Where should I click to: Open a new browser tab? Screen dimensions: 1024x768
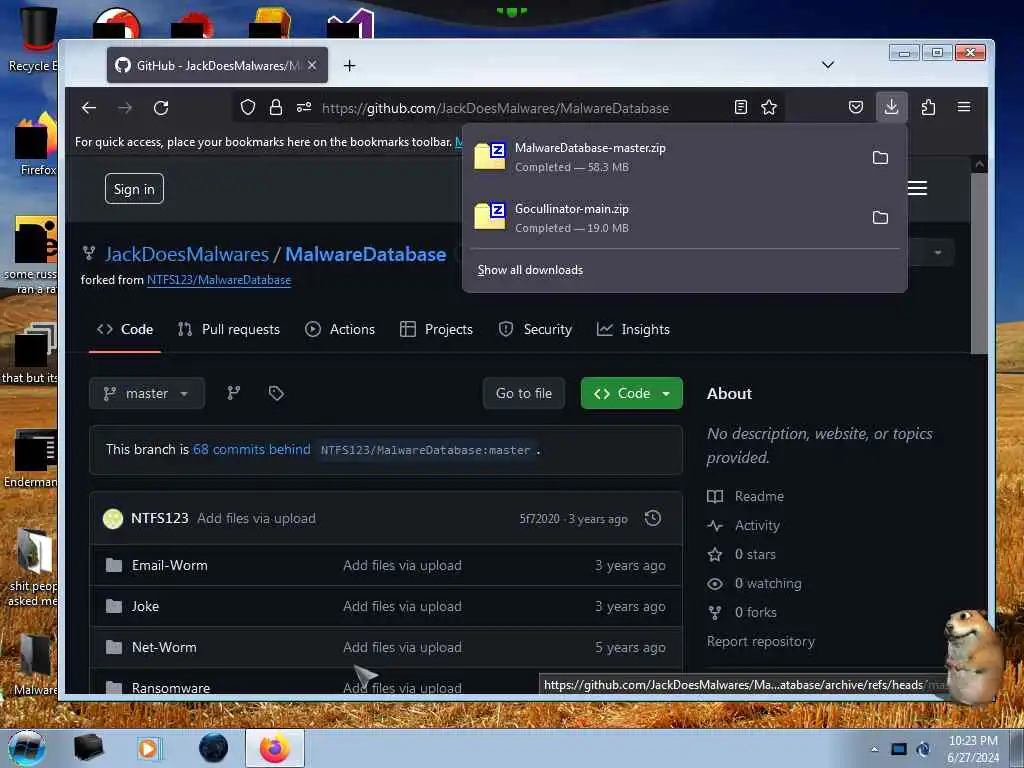coord(349,65)
